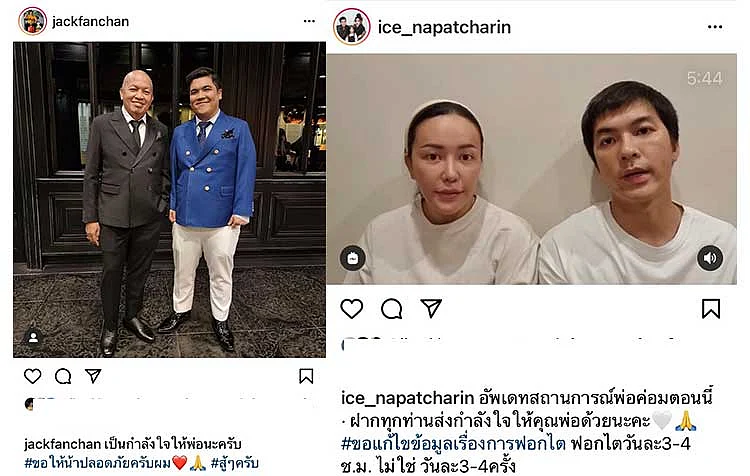
Task: Bookmark the jackfanchan post
Action: tap(306, 376)
